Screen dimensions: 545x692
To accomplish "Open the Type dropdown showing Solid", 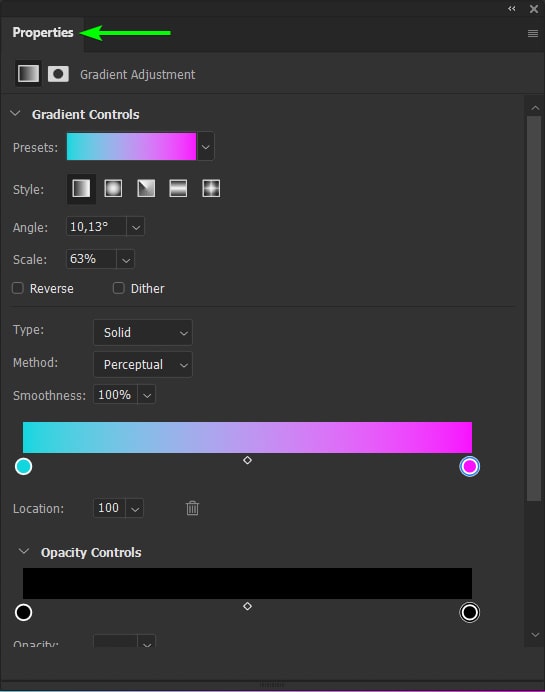I will coord(143,332).
